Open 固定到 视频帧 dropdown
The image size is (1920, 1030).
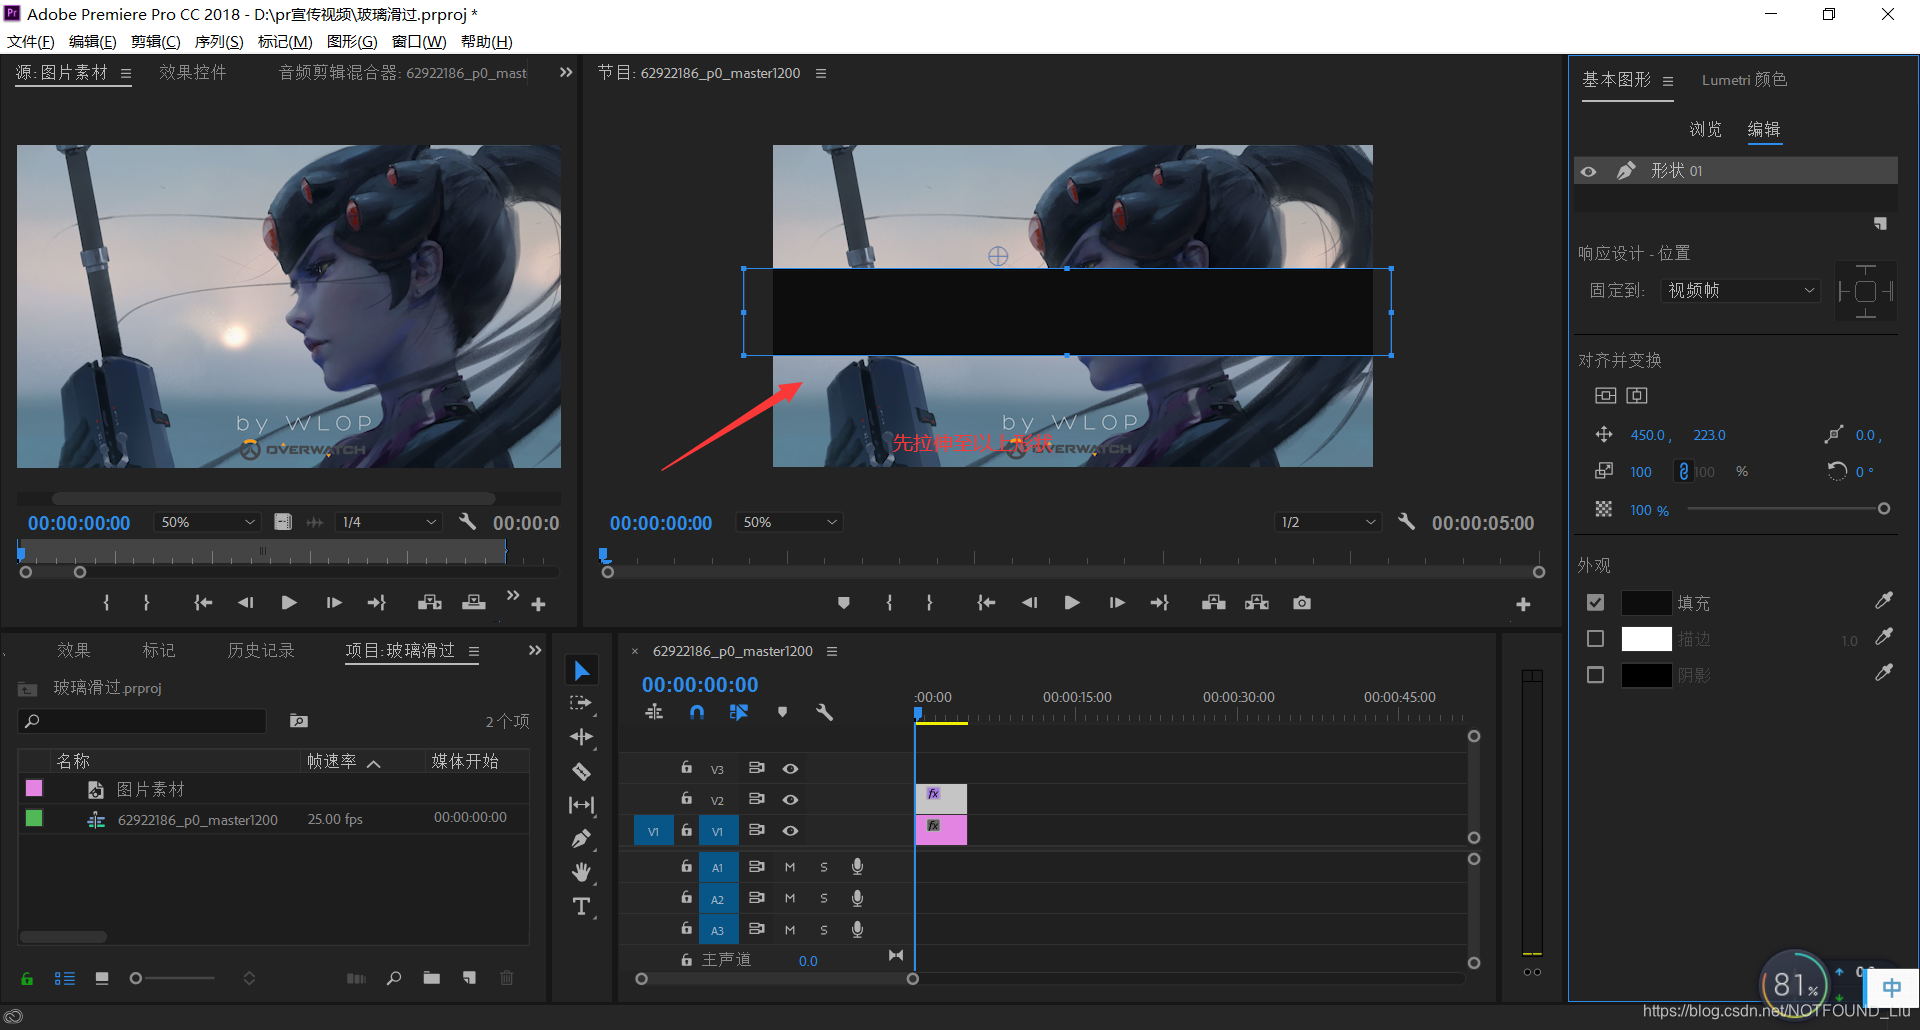pos(1740,290)
